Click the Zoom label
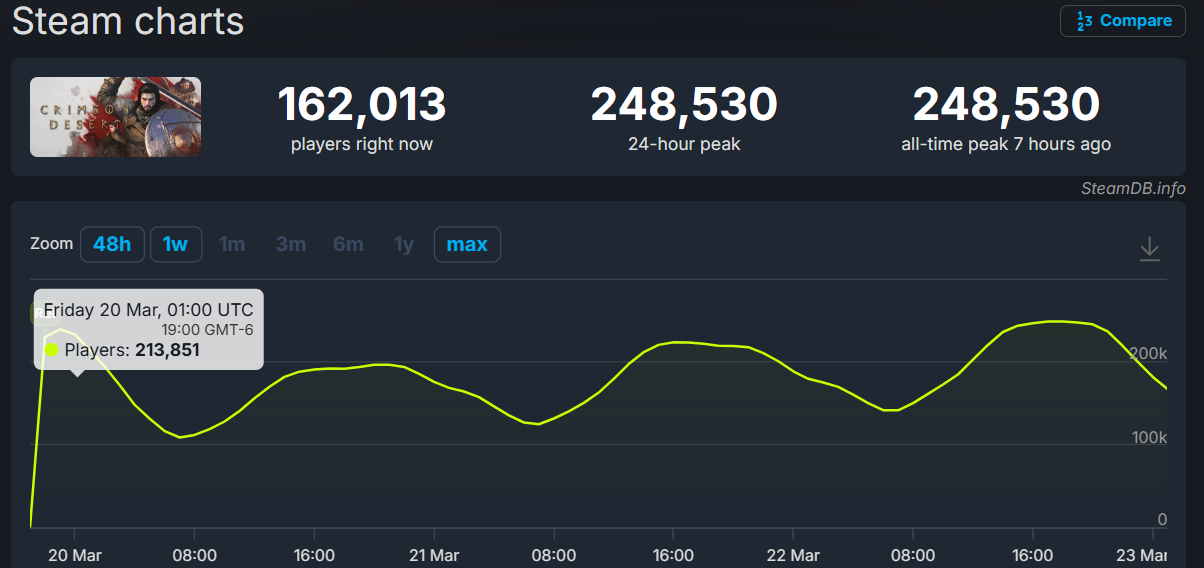Image resolution: width=1204 pixels, height=568 pixels. 52,244
